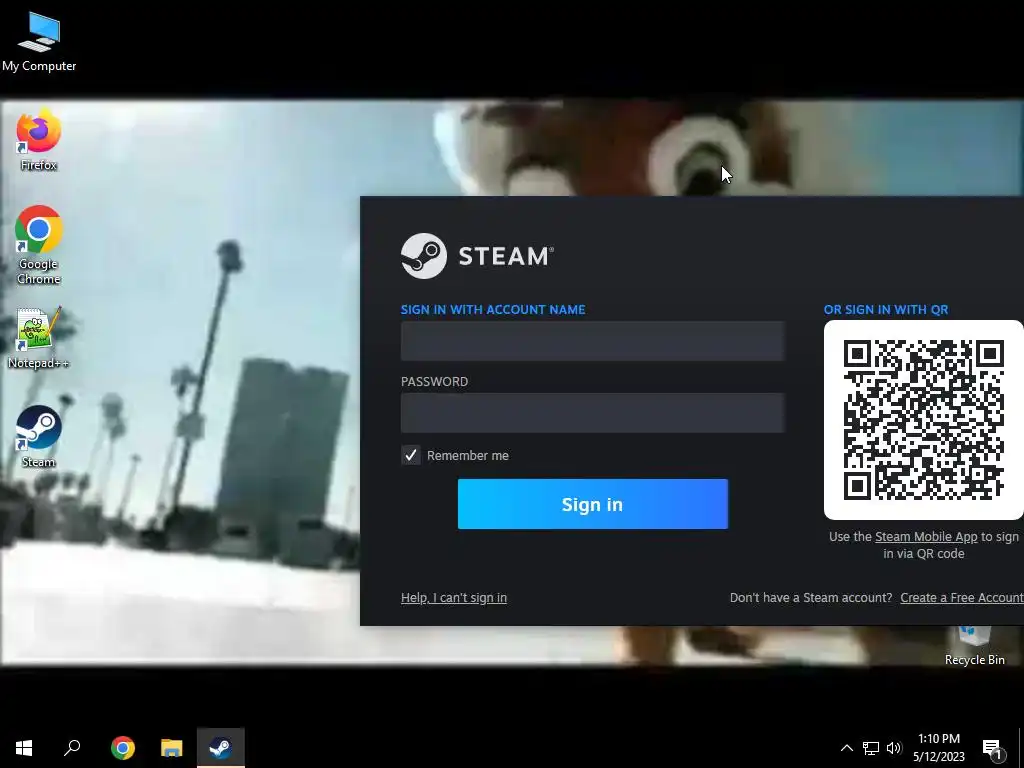Select the Notepad++ desktop shortcut
Image resolution: width=1024 pixels, height=768 pixels.
coord(39,338)
